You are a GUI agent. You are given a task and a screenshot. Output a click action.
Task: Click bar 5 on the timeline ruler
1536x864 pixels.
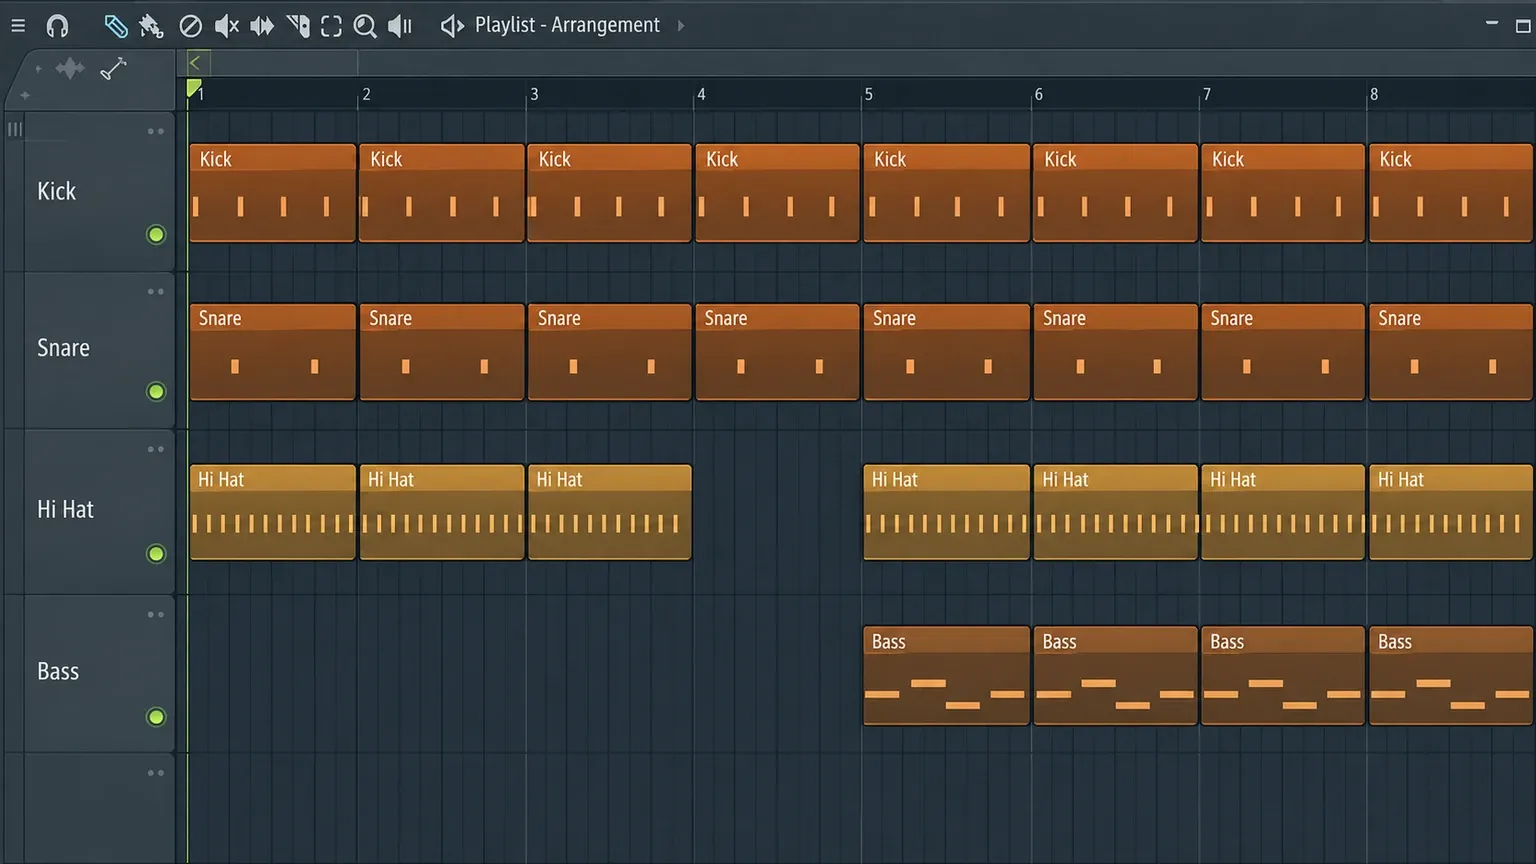[868, 94]
